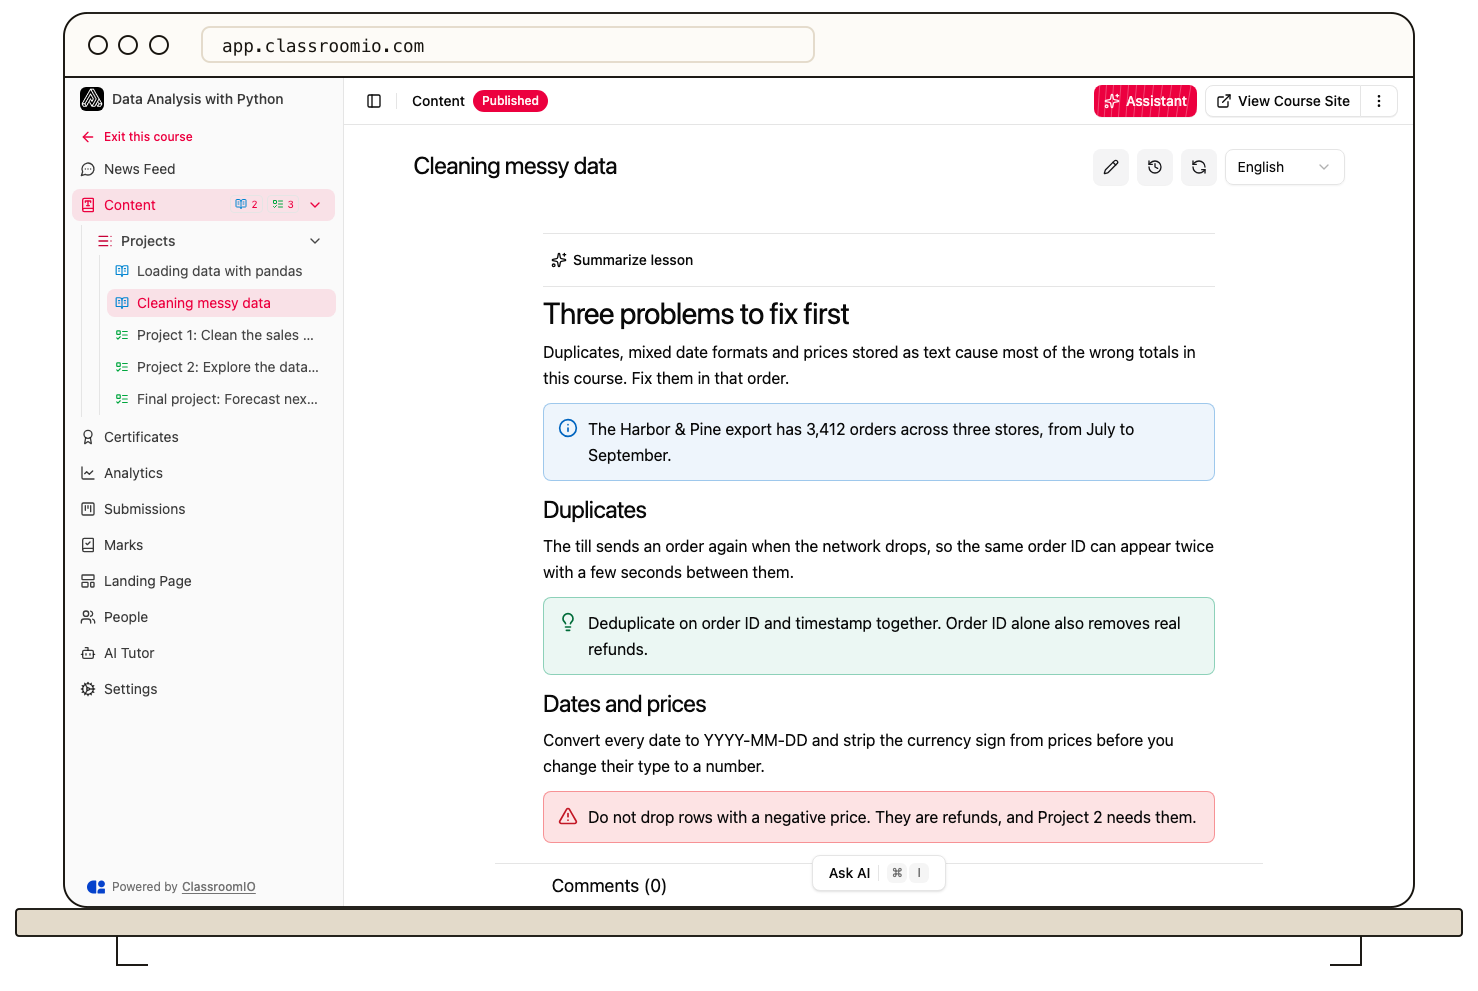Click the Summarize lesson button

point(622,260)
